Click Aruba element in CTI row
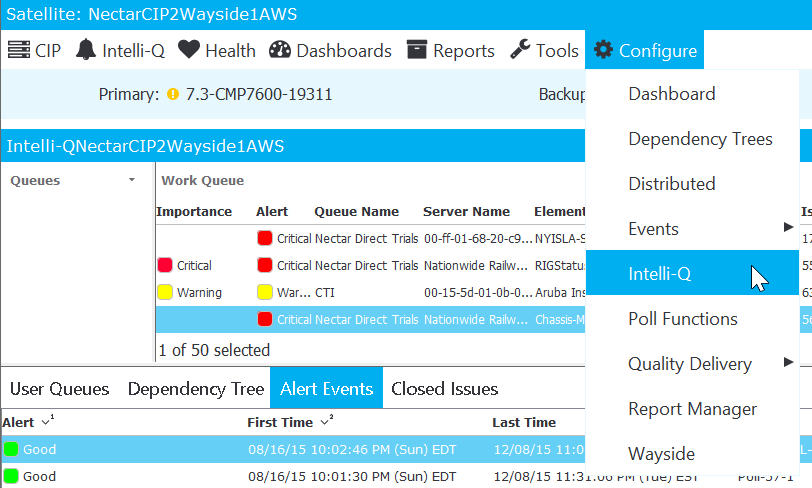Image resolution: width=812 pixels, height=488 pixels. click(560, 292)
